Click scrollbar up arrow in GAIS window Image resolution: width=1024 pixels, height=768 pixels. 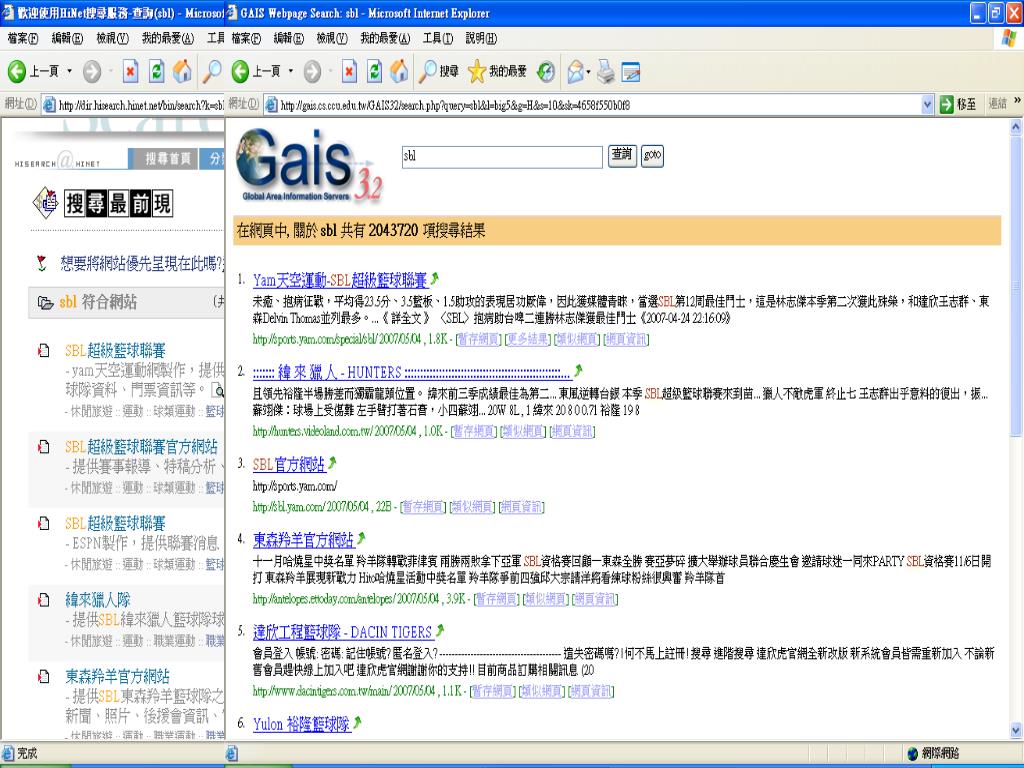click(1016, 127)
